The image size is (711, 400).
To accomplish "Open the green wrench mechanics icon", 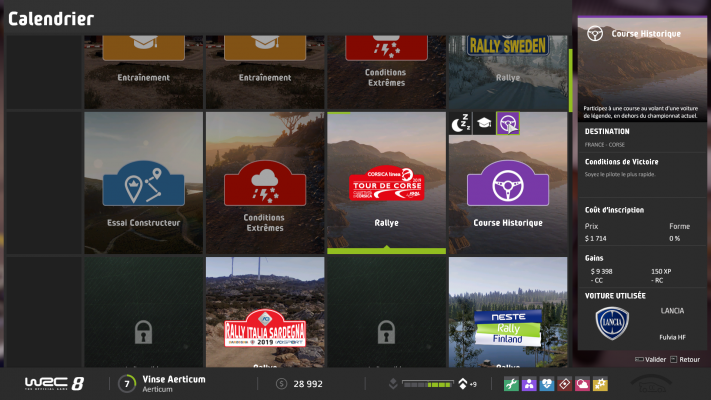I will 511,384.
